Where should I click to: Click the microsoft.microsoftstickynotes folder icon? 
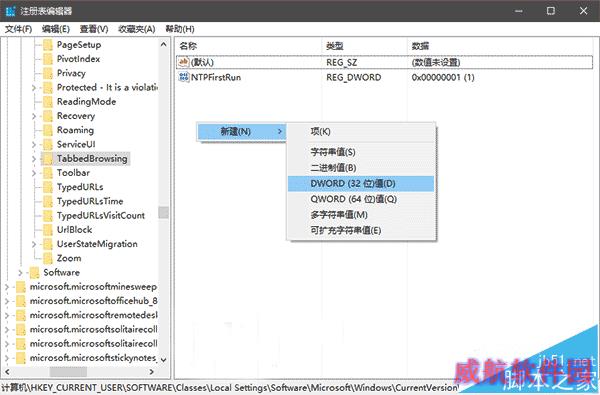click(20, 358)
